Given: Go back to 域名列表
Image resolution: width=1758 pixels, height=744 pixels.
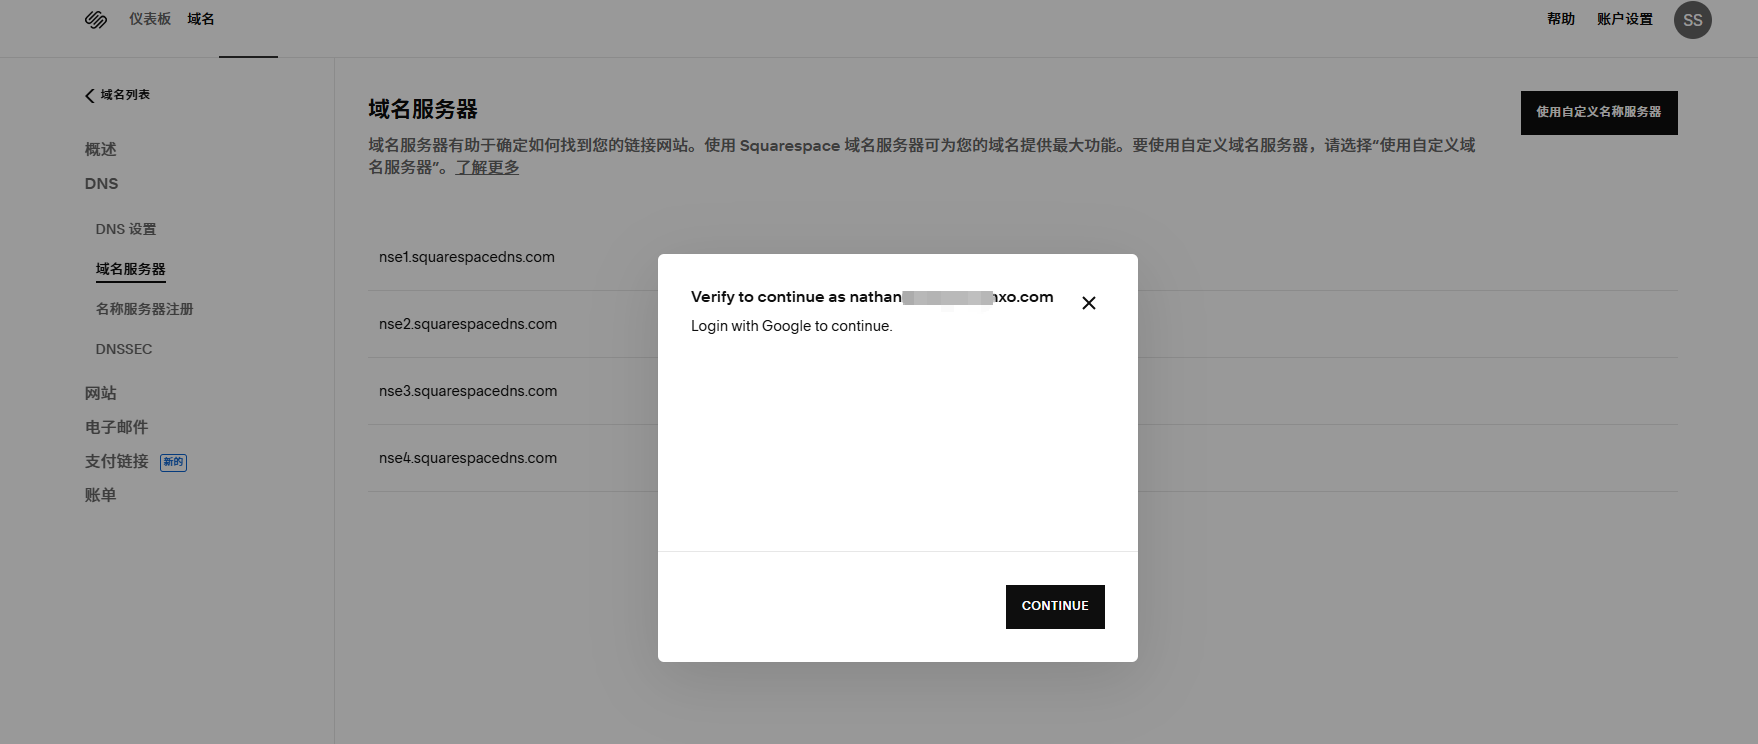Looking at the screenshot, I should (118, 95).
